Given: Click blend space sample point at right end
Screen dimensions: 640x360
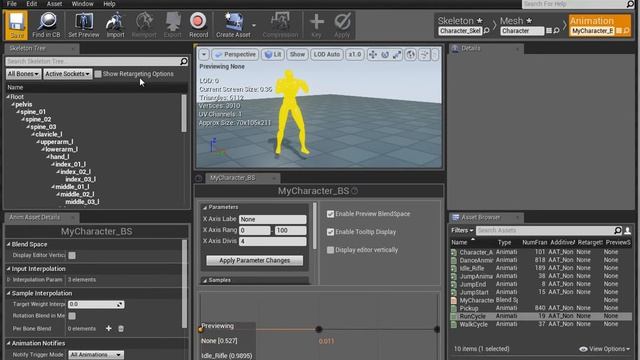Looking at the screenshot, I should (x=437, y=329).
